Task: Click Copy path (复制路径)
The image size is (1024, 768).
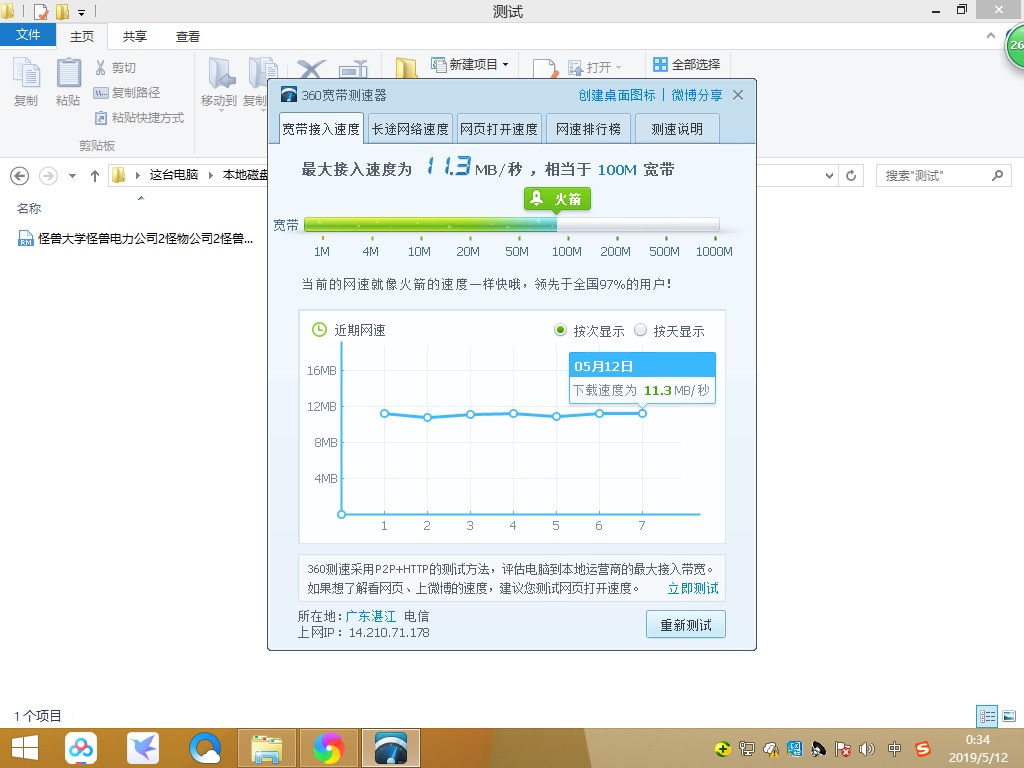Action: point(127,93)
